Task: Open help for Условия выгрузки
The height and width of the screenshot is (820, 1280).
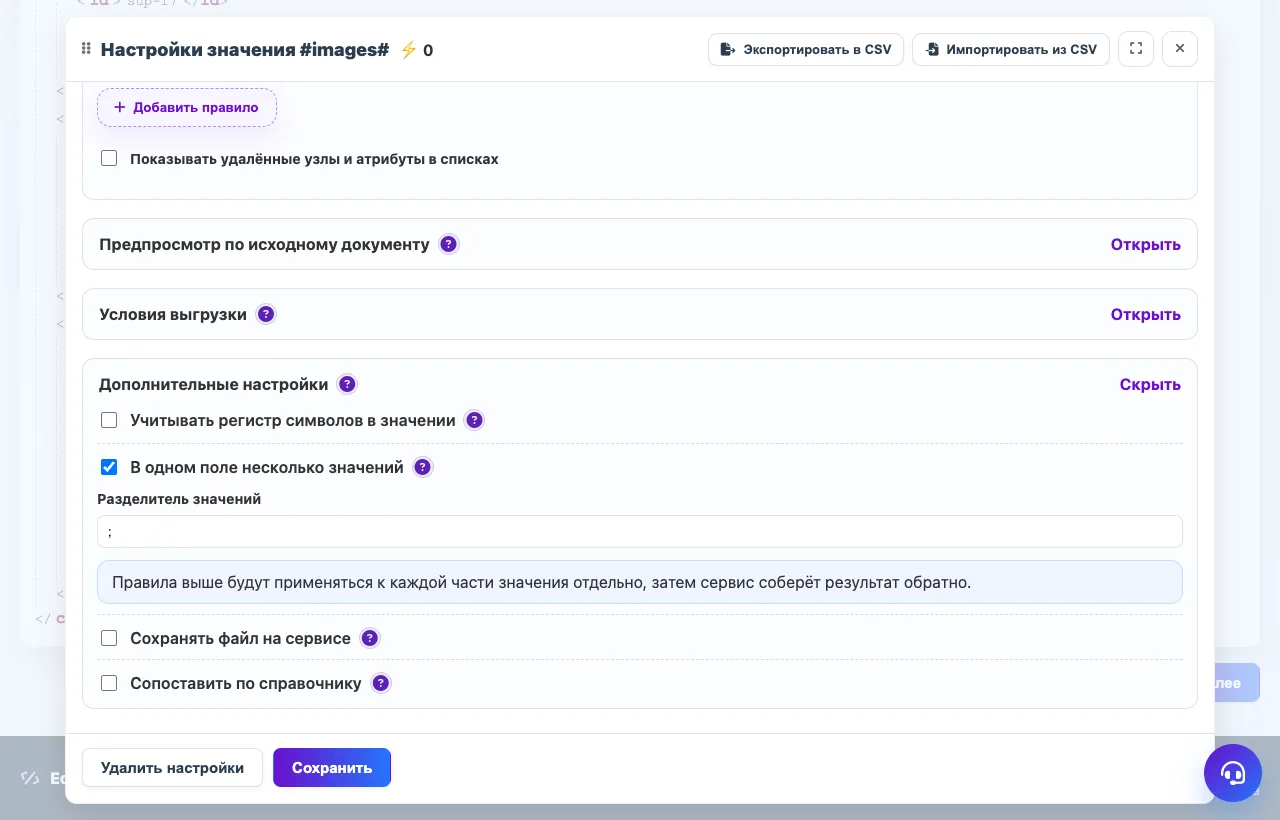Action: click(x=266, y=314)
